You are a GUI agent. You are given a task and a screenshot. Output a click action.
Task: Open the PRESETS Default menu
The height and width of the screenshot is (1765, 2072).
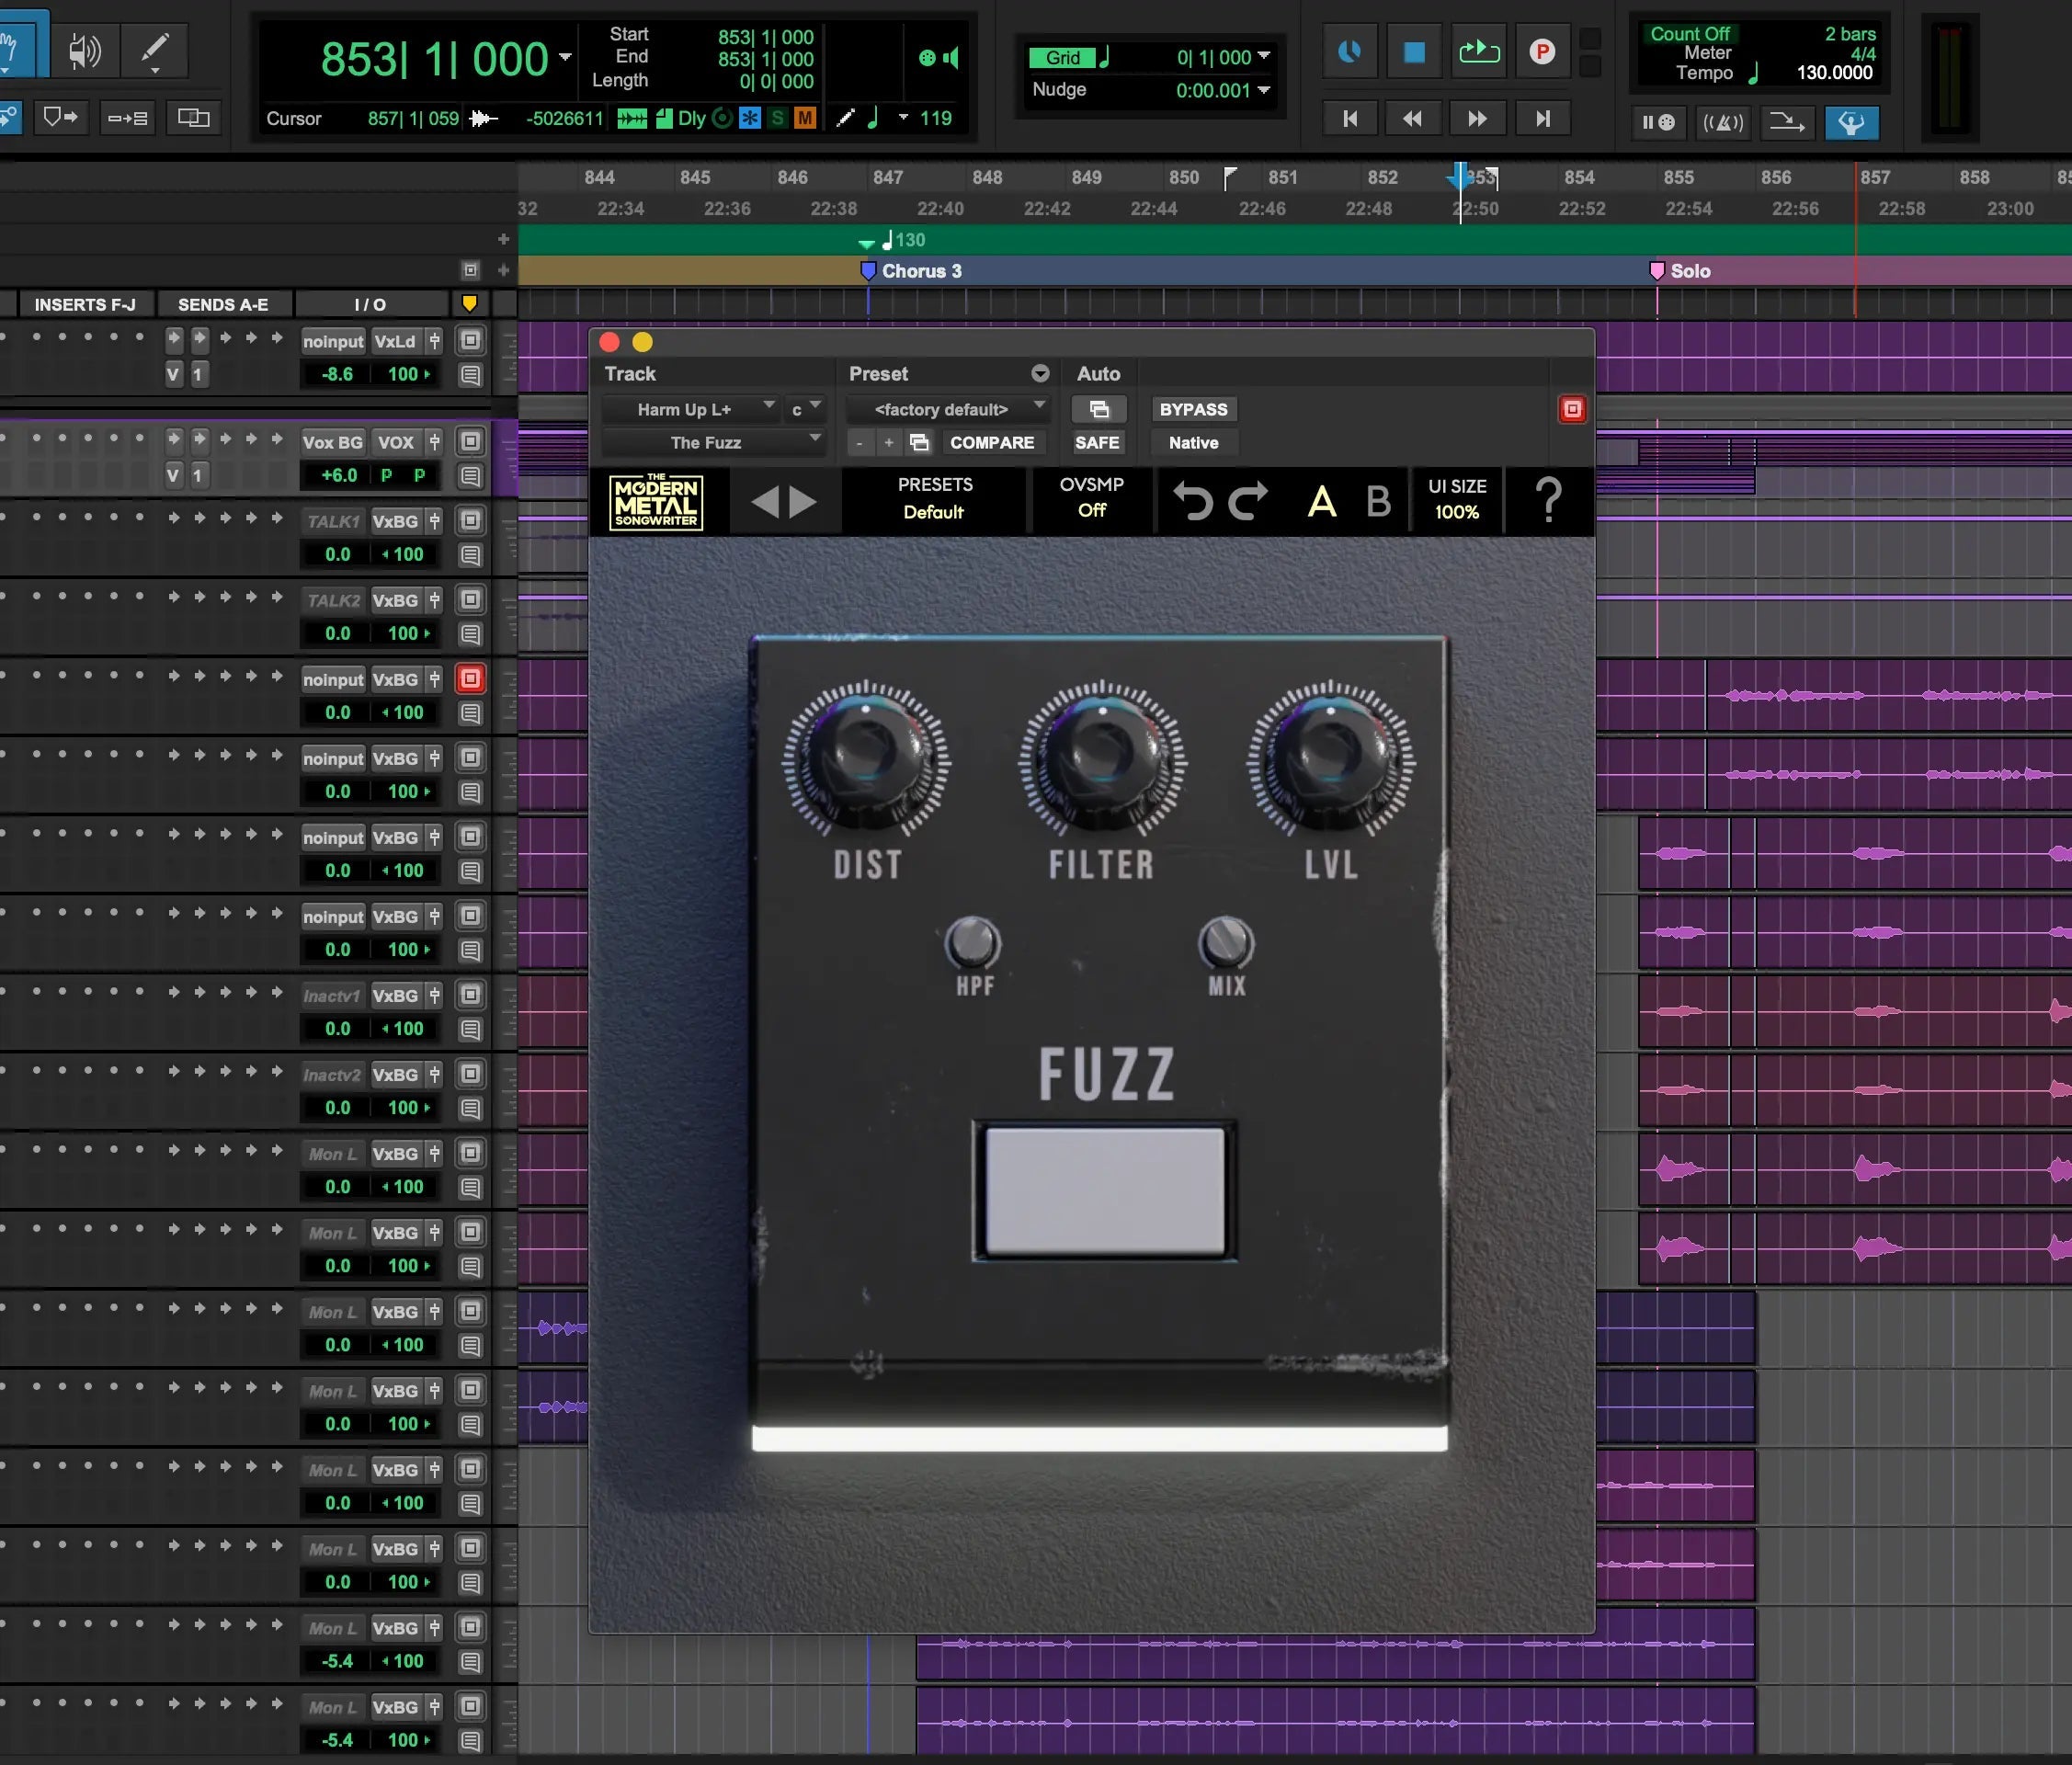point(934,499)
